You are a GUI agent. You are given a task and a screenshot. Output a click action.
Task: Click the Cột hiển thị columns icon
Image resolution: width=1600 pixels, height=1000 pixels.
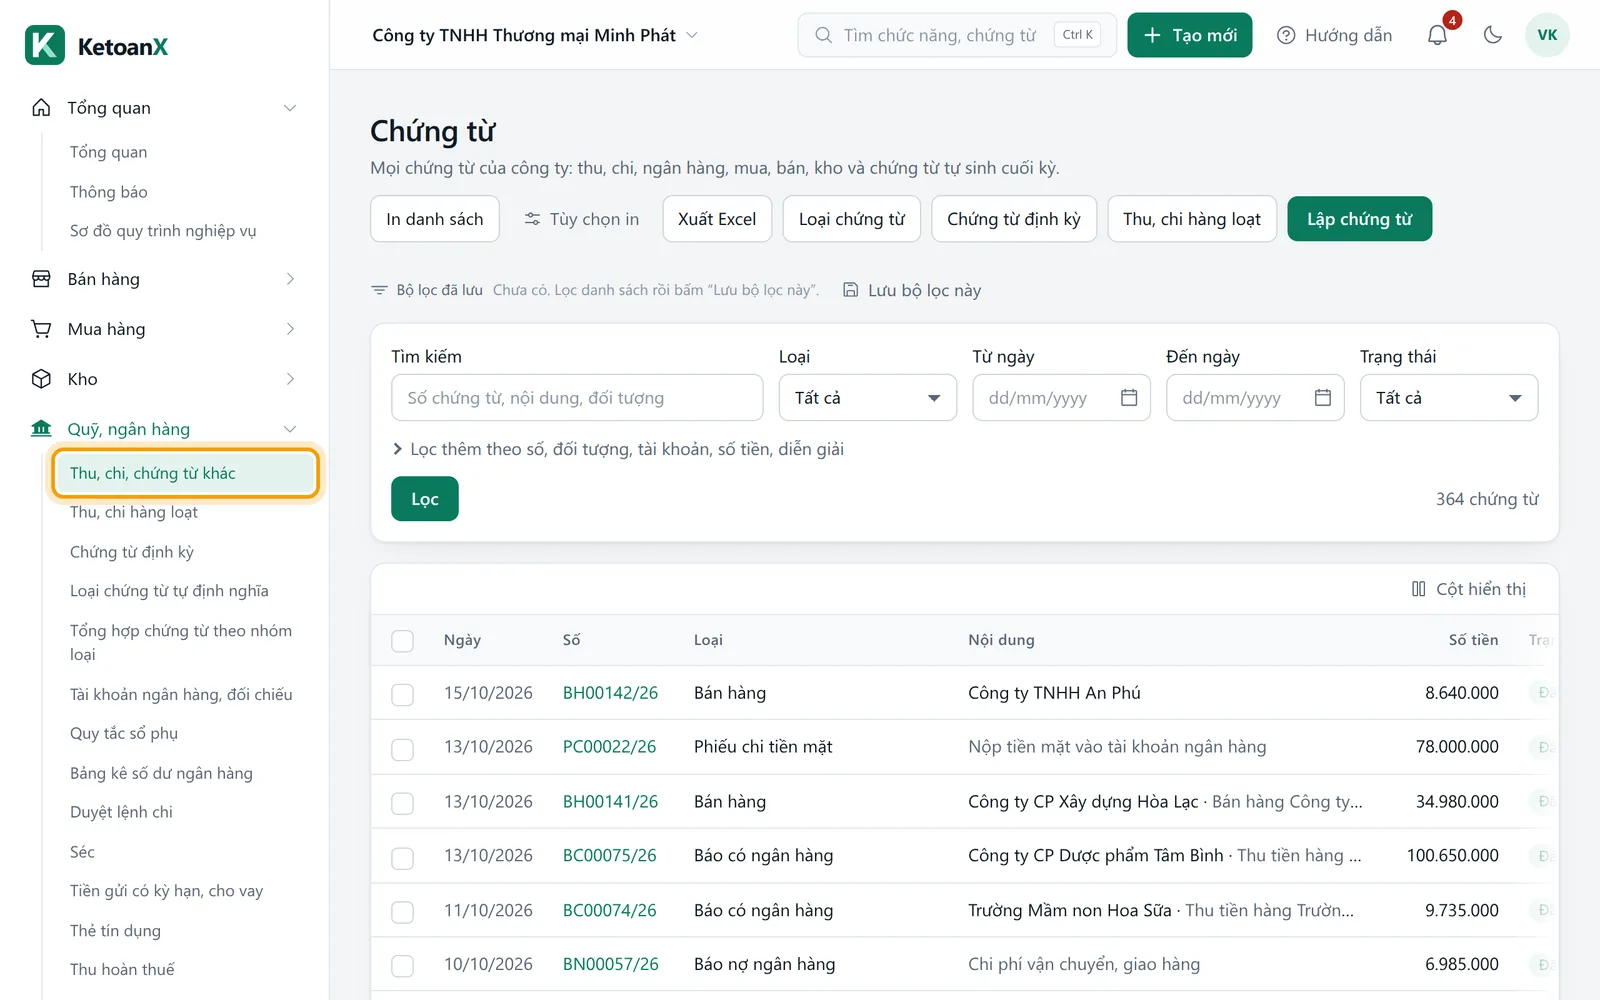[1418, 589]
